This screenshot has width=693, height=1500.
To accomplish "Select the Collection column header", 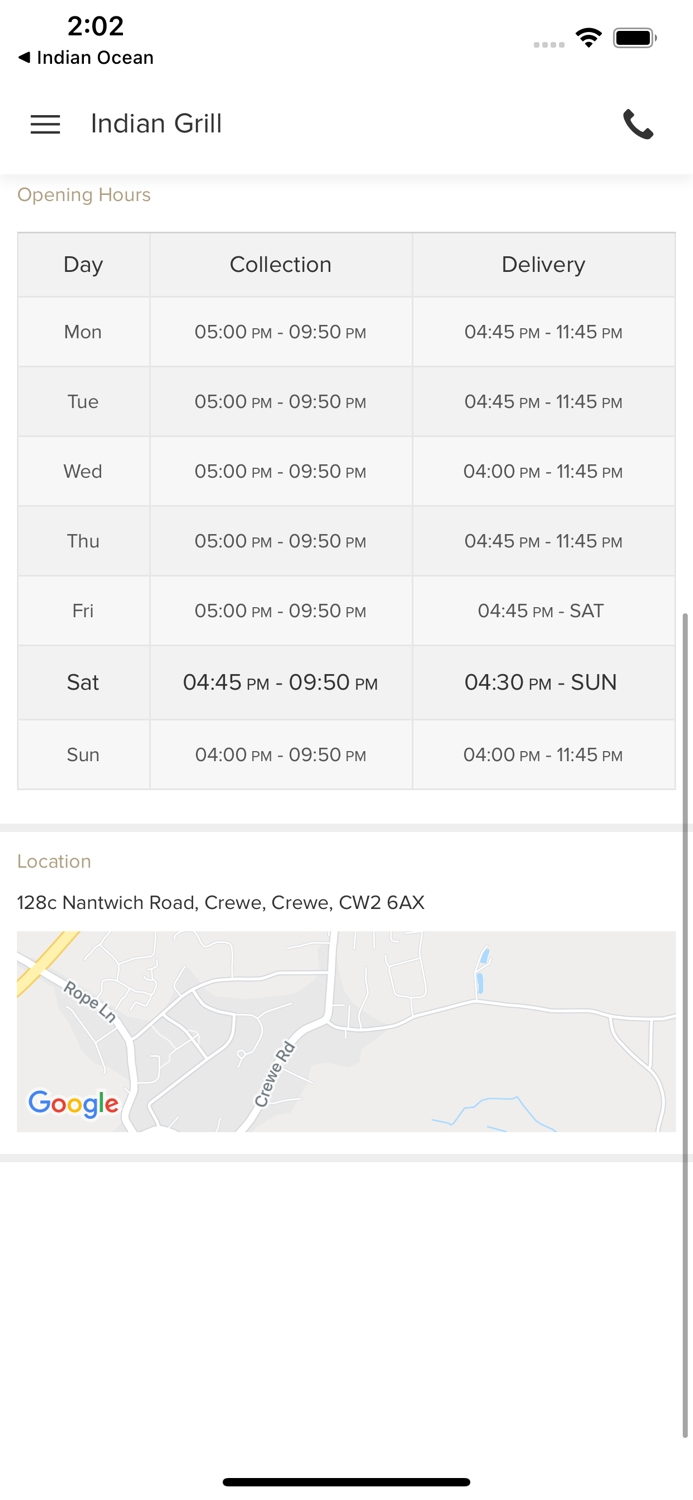I will click(x=280, y=265).
